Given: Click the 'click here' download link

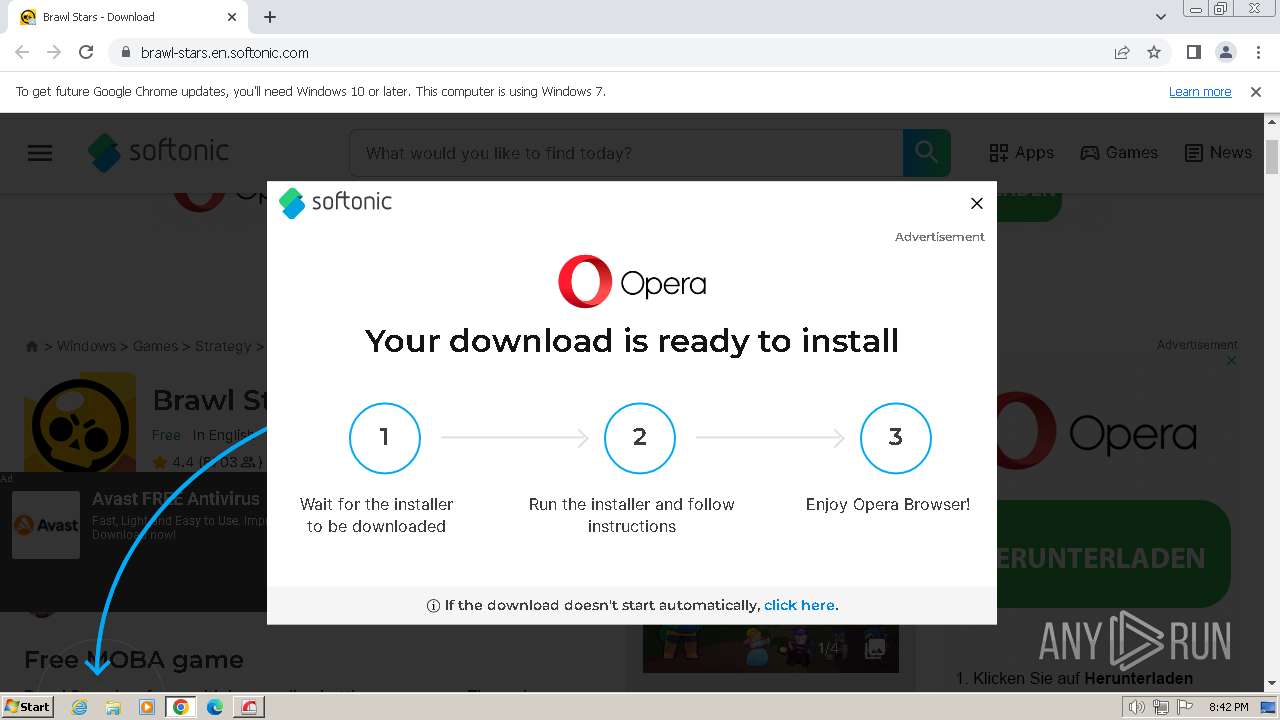Looking at the screenshot, I should tap(801, 605).
